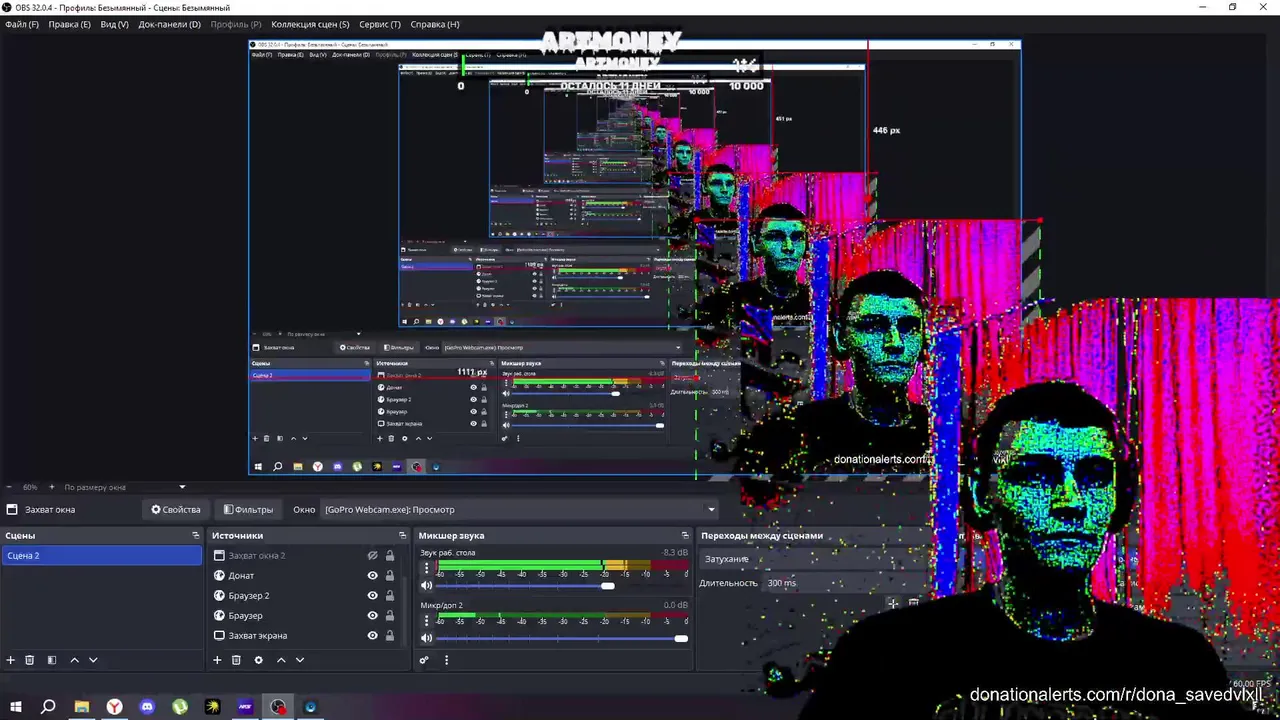Open Справка menu
The height and width of the screenshot is (720, 1280).
coord(435,24)
